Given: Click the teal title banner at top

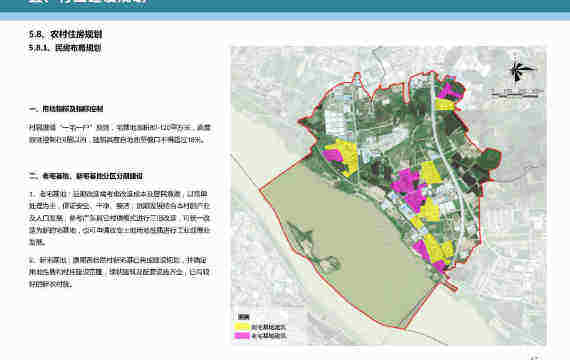Looking at the screenshot, I should click(285, 5).
